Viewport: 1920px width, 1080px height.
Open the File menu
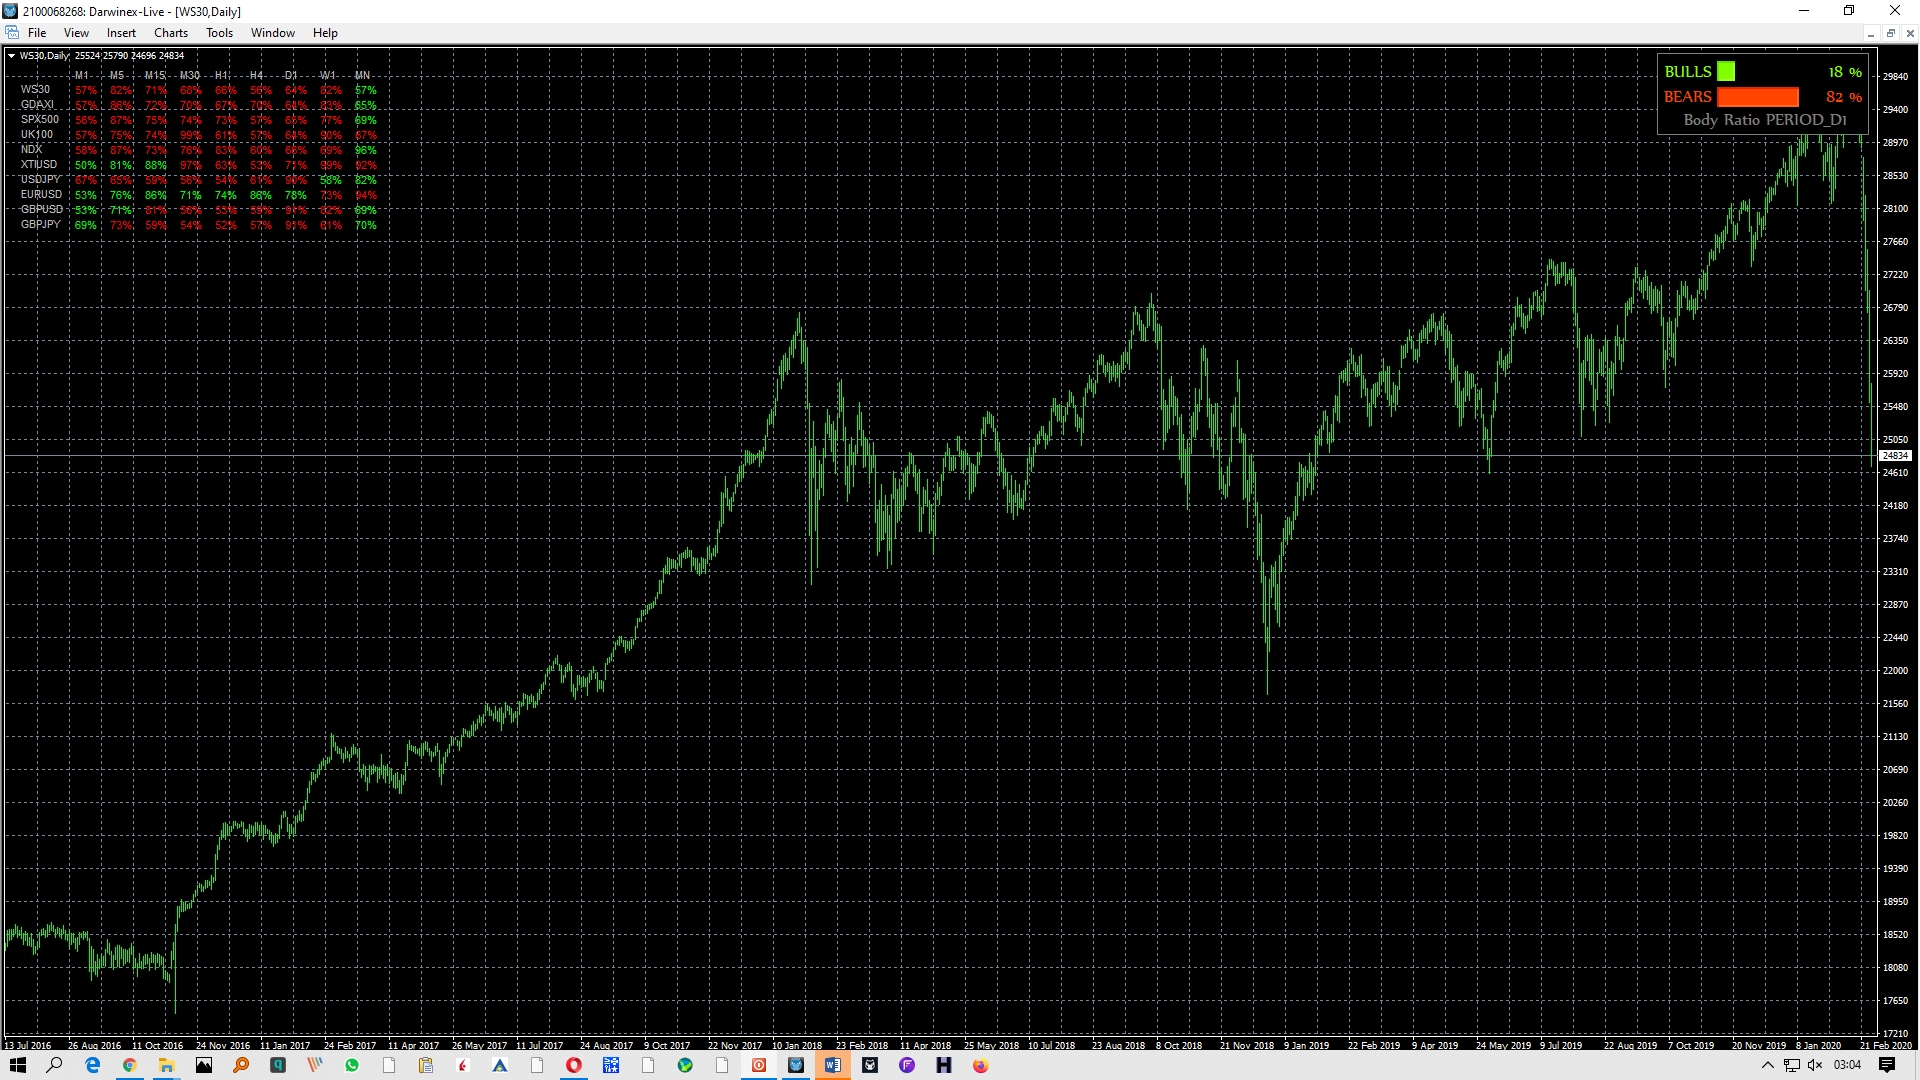(37, 33)
